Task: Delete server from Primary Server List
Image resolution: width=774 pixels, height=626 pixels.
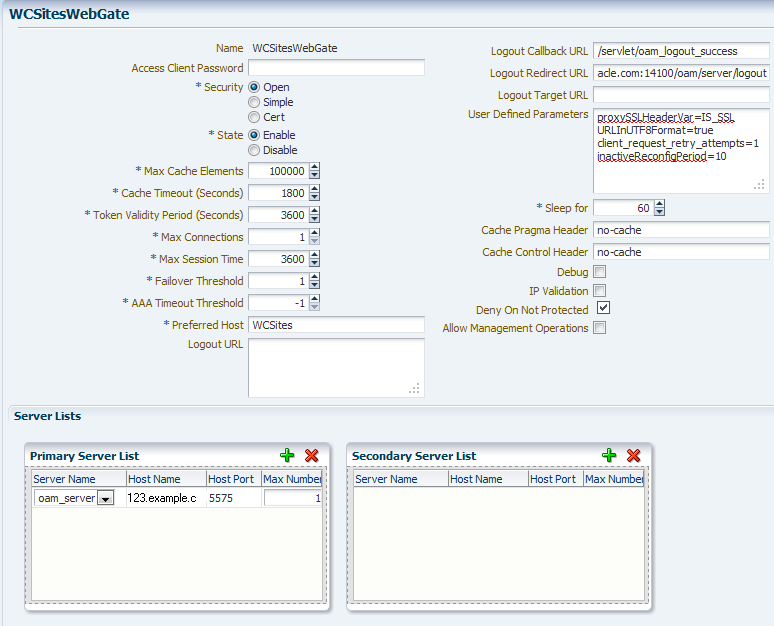Action: click(x=311, y=455)
